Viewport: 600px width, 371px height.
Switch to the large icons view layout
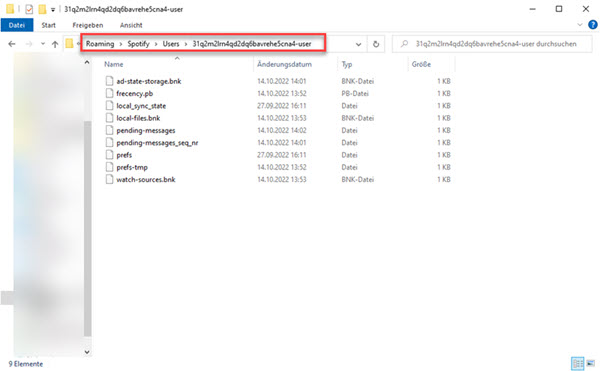[591, 363]
